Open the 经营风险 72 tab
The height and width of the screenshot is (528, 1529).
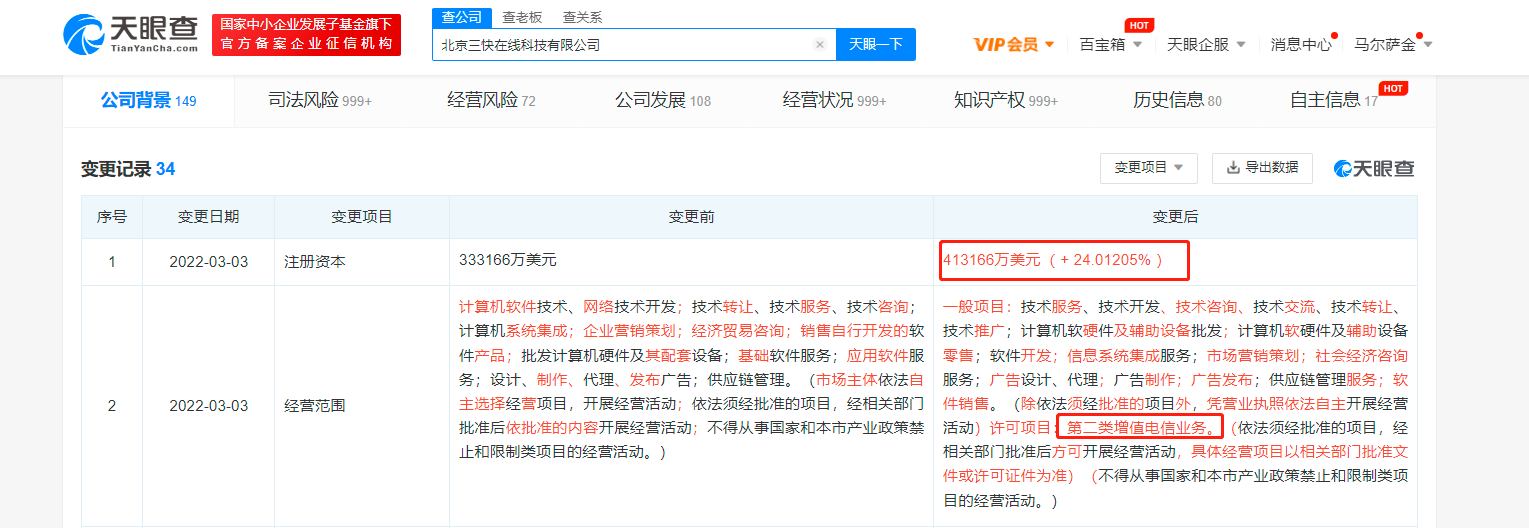491,100
